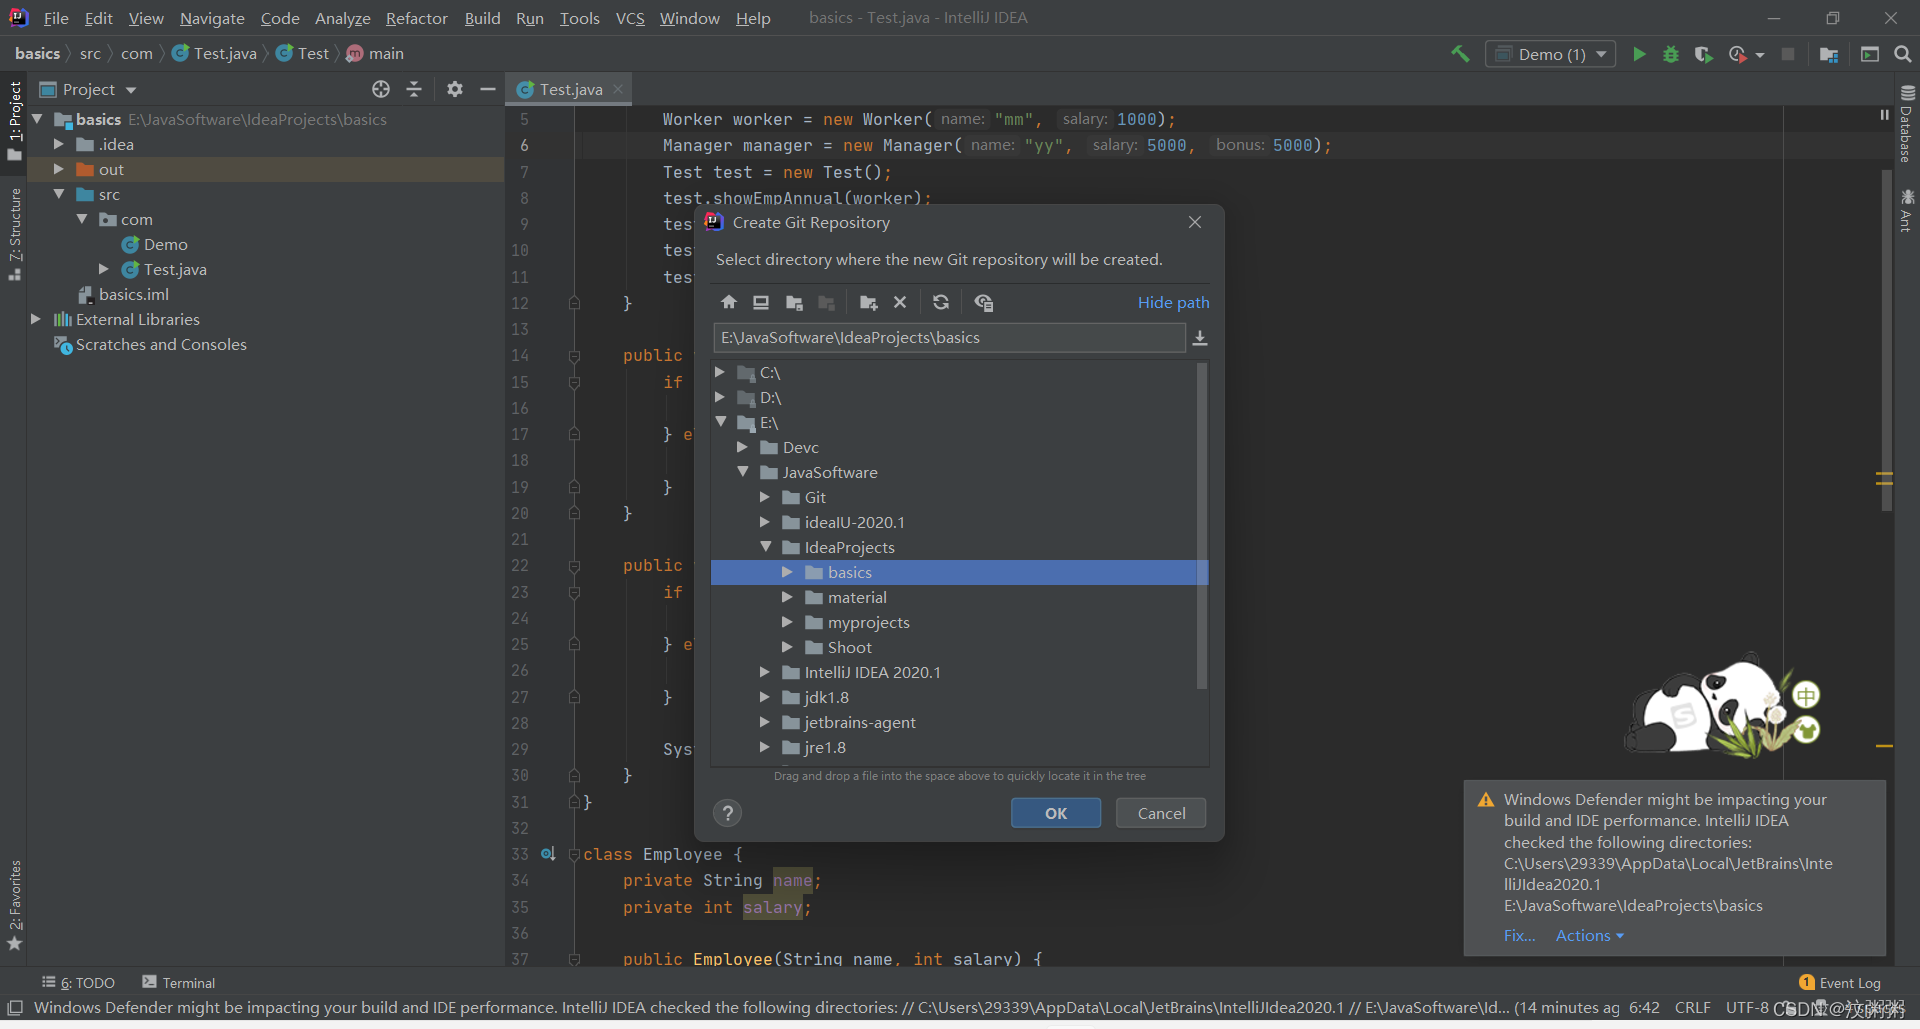
Task: Click the tool windows quick-access icon in status bar
Action: 15,1008
